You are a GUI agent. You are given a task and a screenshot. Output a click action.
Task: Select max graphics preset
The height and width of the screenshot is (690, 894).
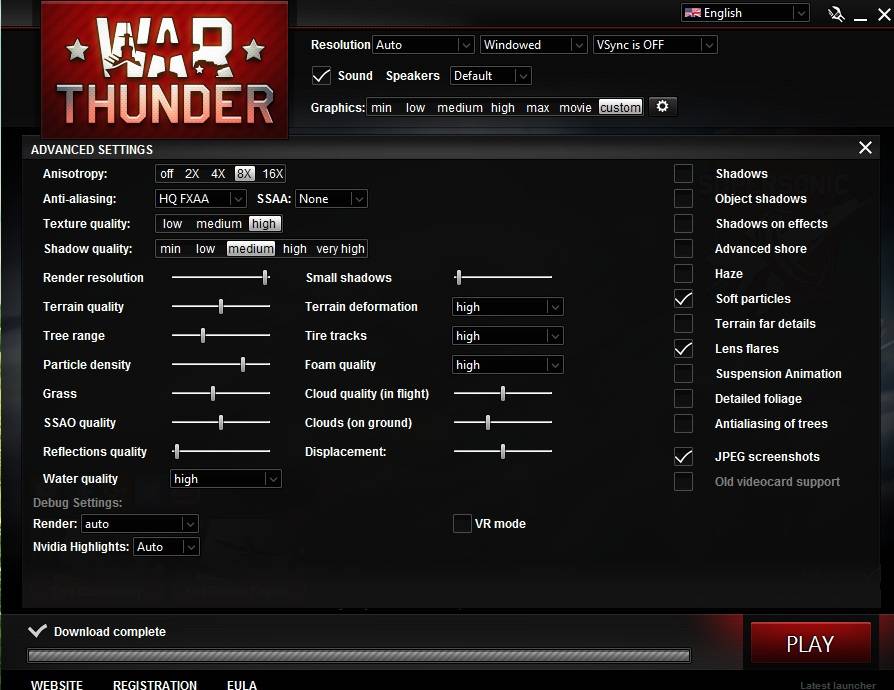(x=538, y=107)
